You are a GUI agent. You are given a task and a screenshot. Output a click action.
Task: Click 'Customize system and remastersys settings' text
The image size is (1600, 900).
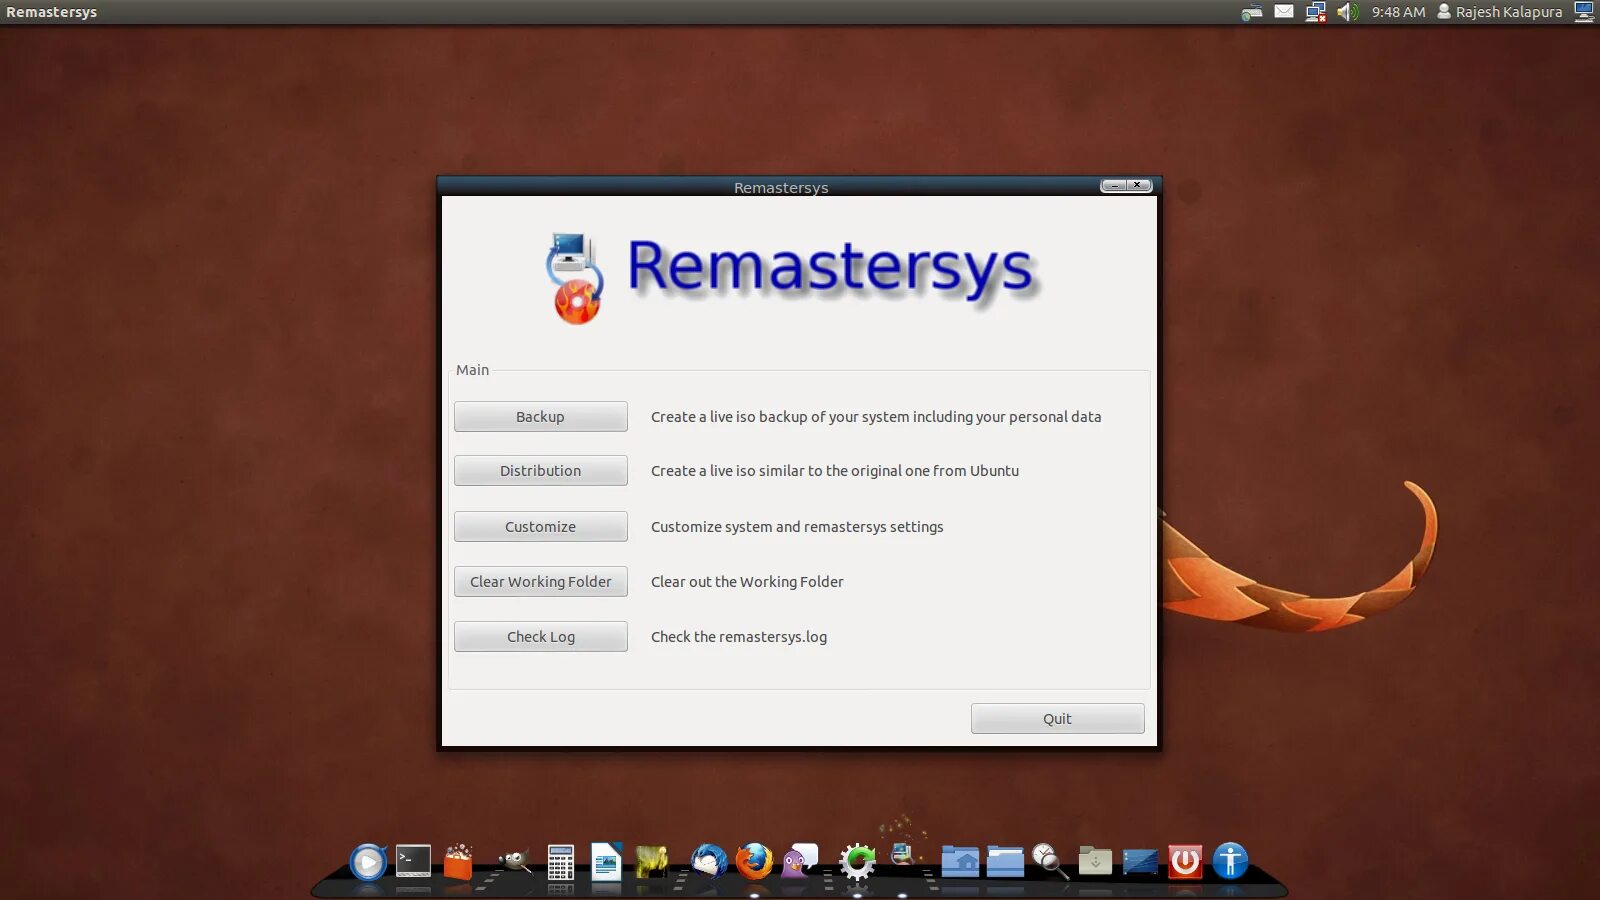(x=797, y=527)
